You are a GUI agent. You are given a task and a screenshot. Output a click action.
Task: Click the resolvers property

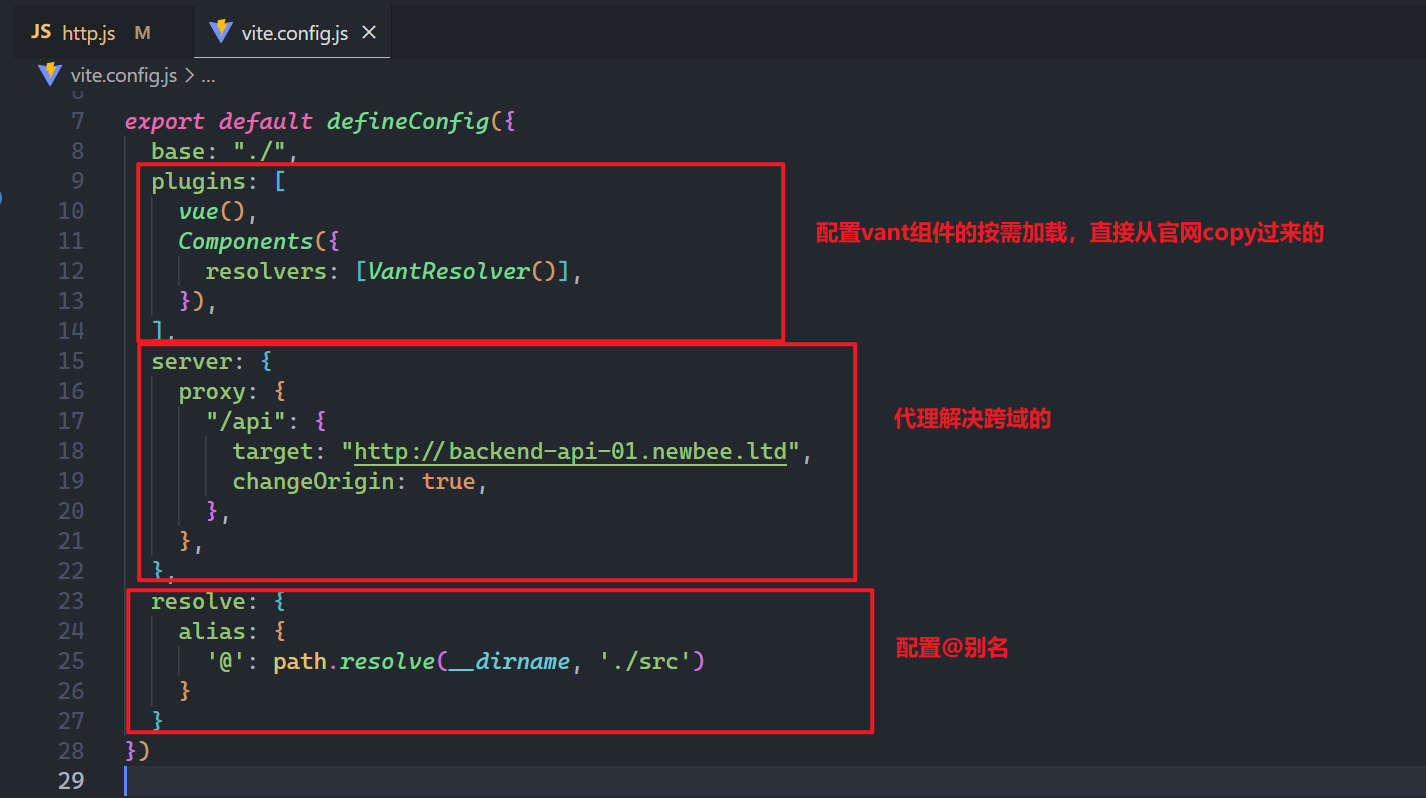pyautogui.click(x=265, y=271)
